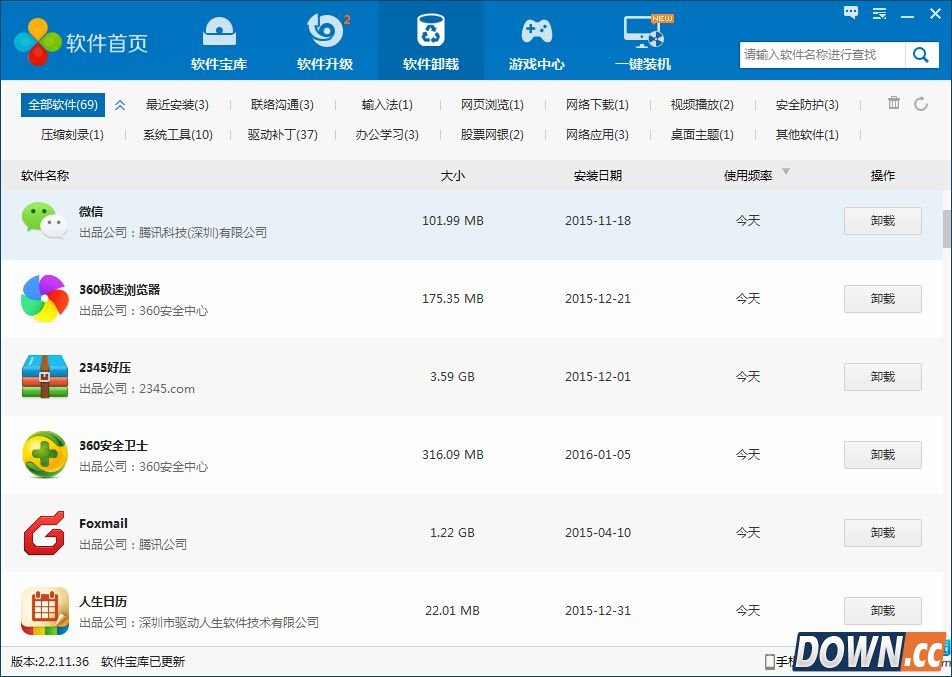Viewport: 952px width, 677px height.
Task: Open the main menu dropdown
Action: tap(879, 13)
